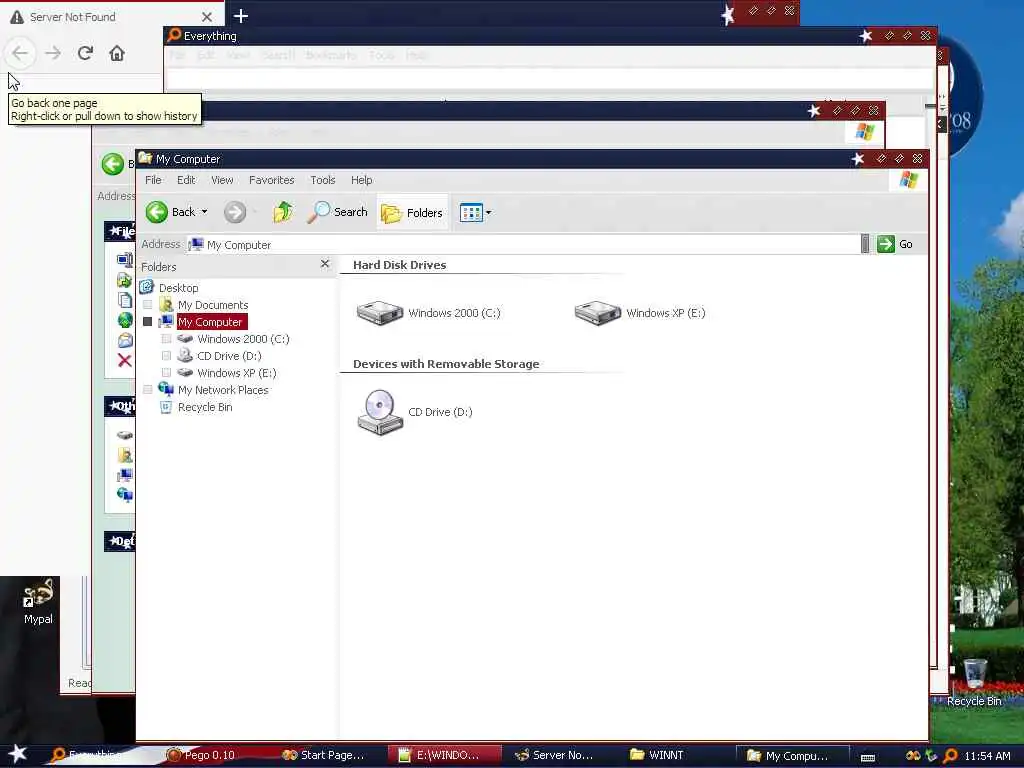This screenshot has width=1024, height=768.
Task: Click the green Back arrow in My Computer
Action: tap(157, 212)
